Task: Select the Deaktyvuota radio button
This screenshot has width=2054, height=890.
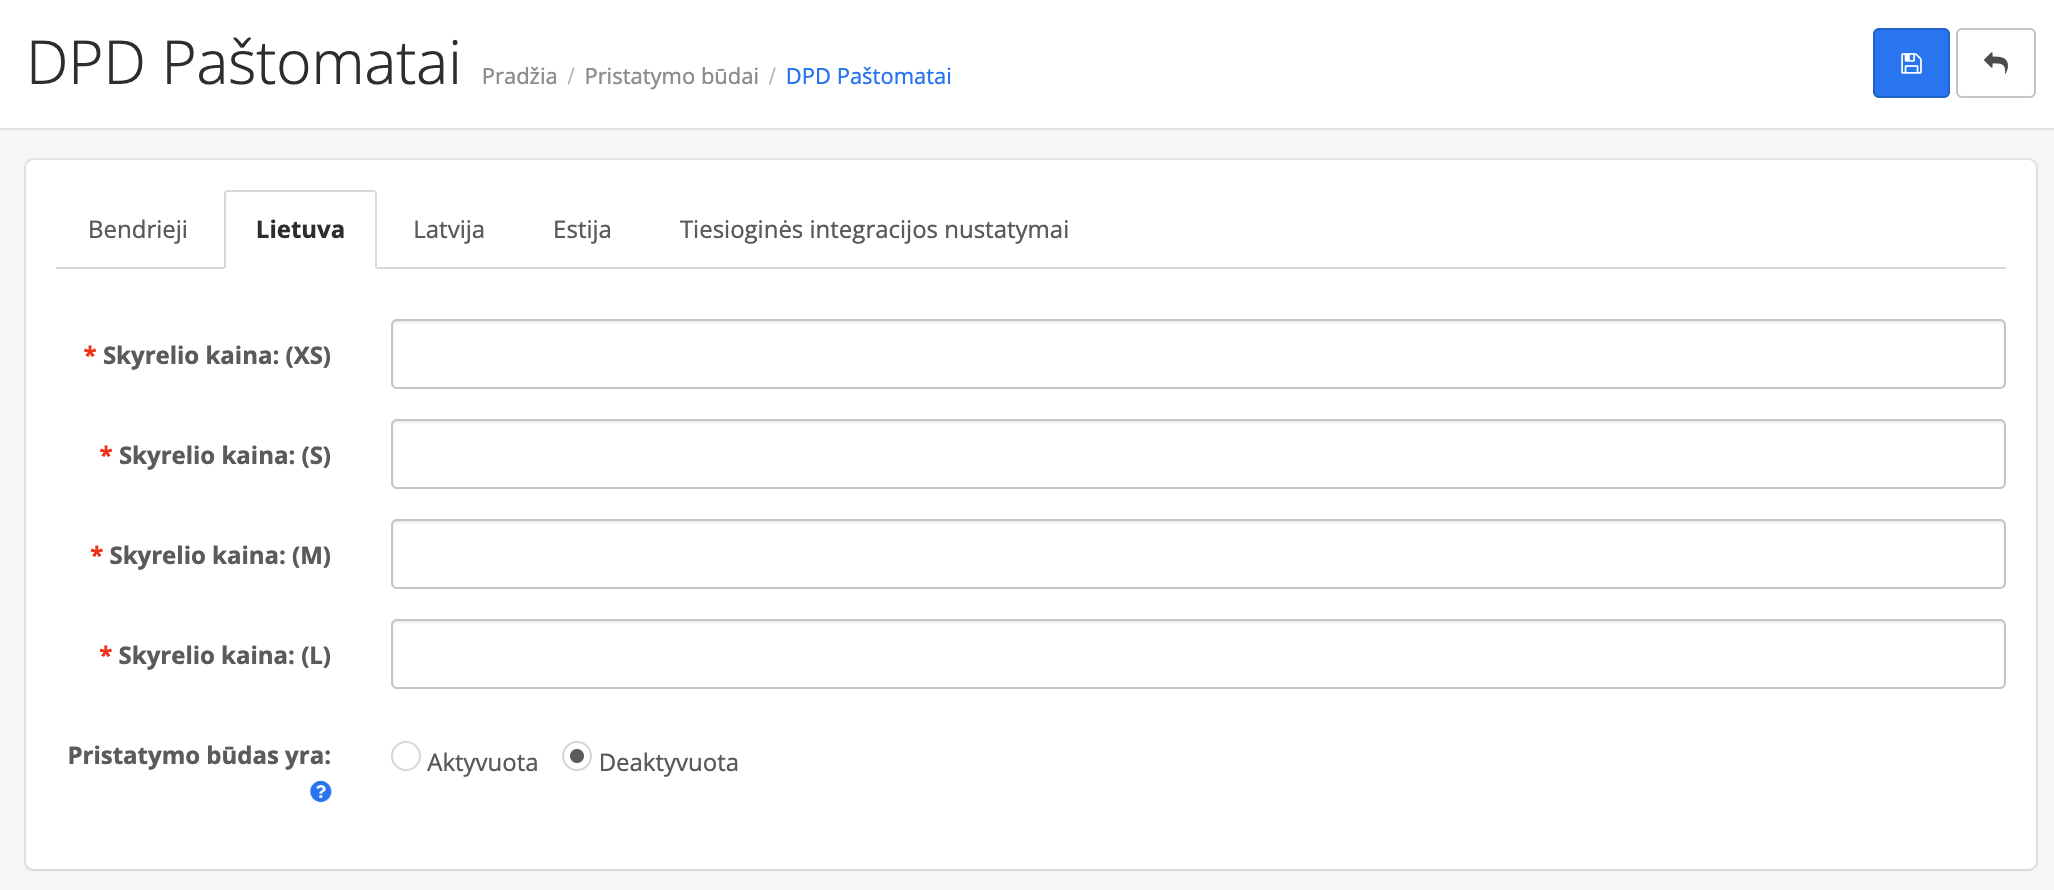Action: point(577,757)
